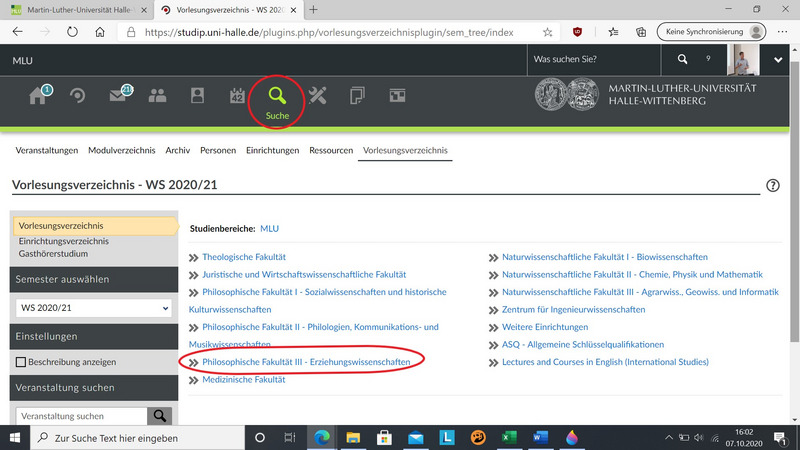Viewport: 800px width, 450px height.
Task: Click the Windows Start button
Action: click(15, 438)
